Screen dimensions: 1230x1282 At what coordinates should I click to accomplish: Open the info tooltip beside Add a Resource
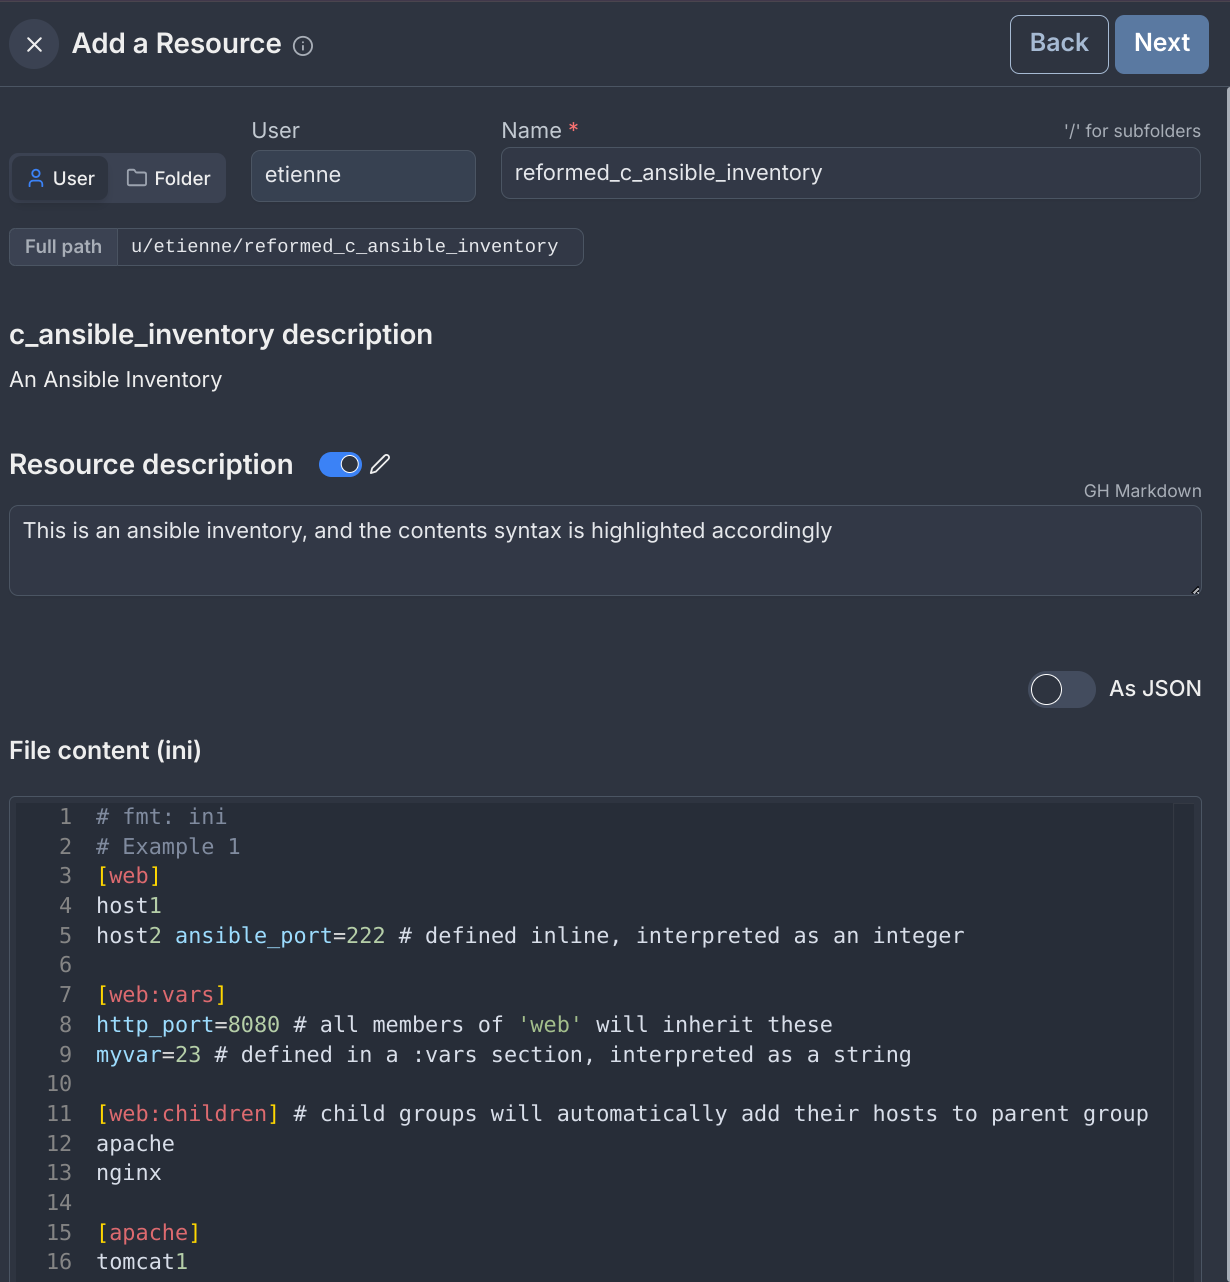tap(303, 46)
